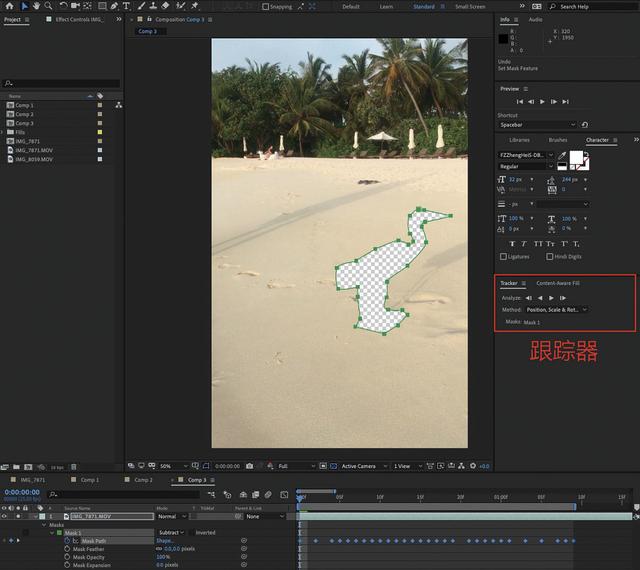640x570 pixels.
Task: Jump to last frame in Preview panel
Action: tap(565, 102)
